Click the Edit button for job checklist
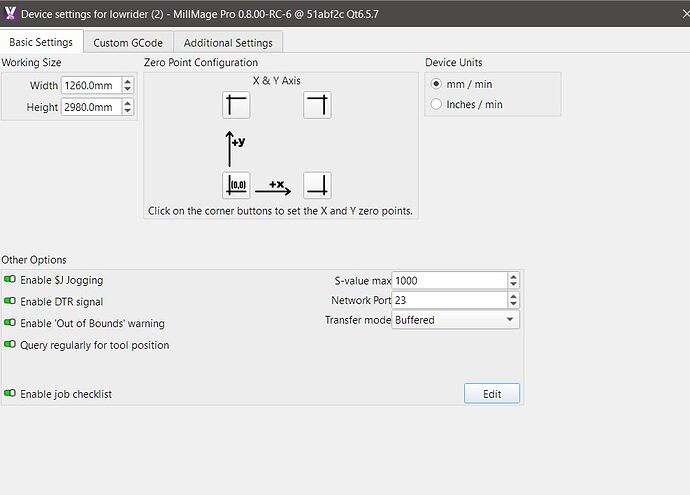This screenshot has width=690, height=495. [x=491, y=394]
